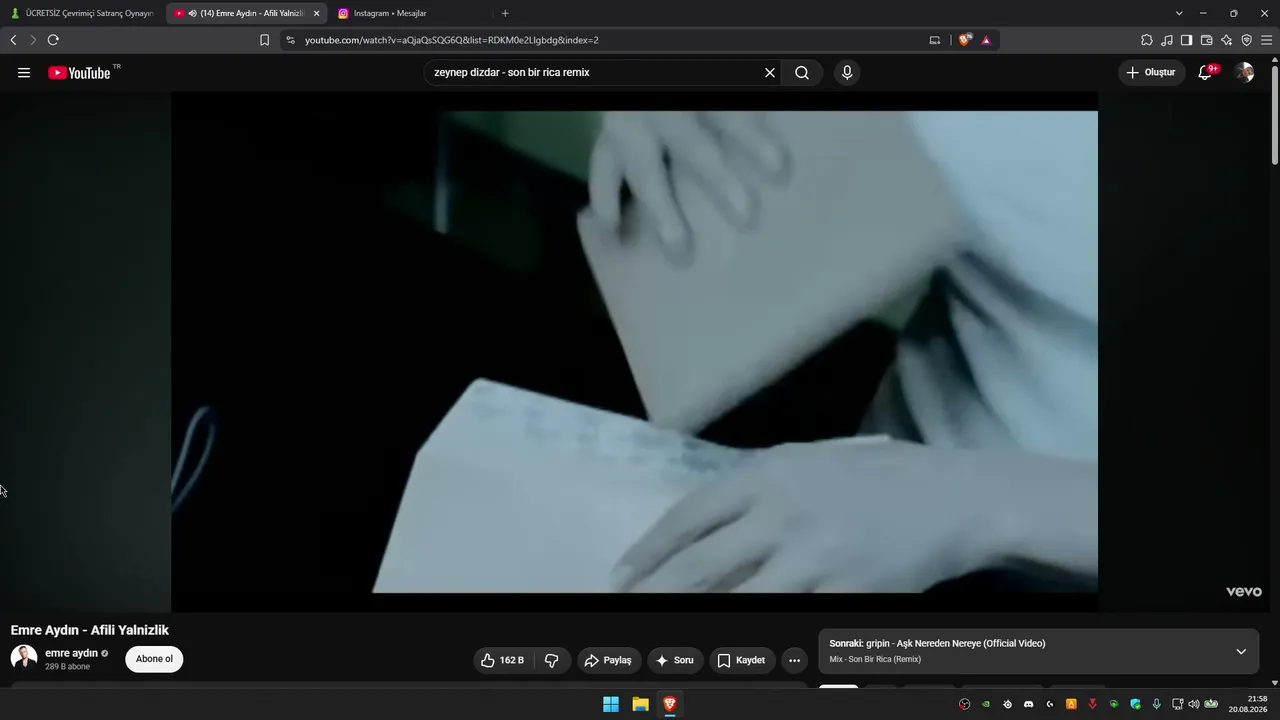Image resolution: width=1280 pixels, height=720 pixels.
Task: Switch to the chess tab ÜCRETSİZ Çevrimiçi Satranç
Action: [x=82, y=13]
